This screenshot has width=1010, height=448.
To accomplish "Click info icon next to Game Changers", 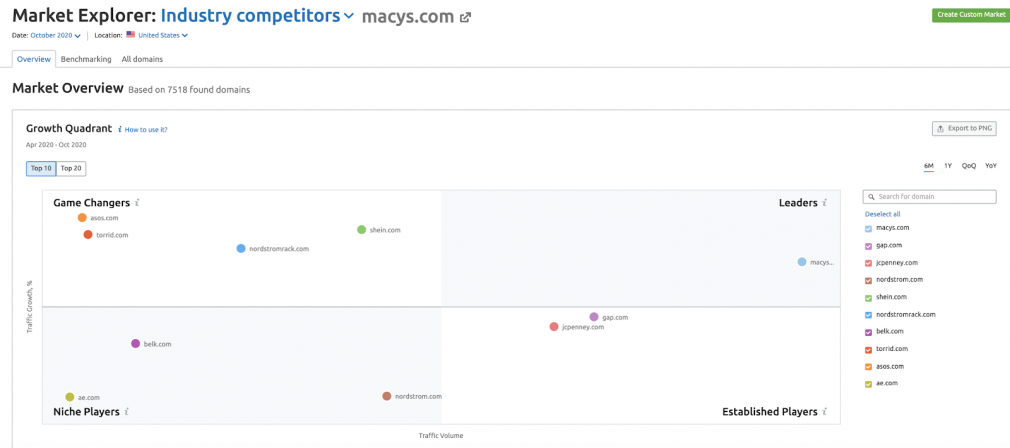I will 137,203.
